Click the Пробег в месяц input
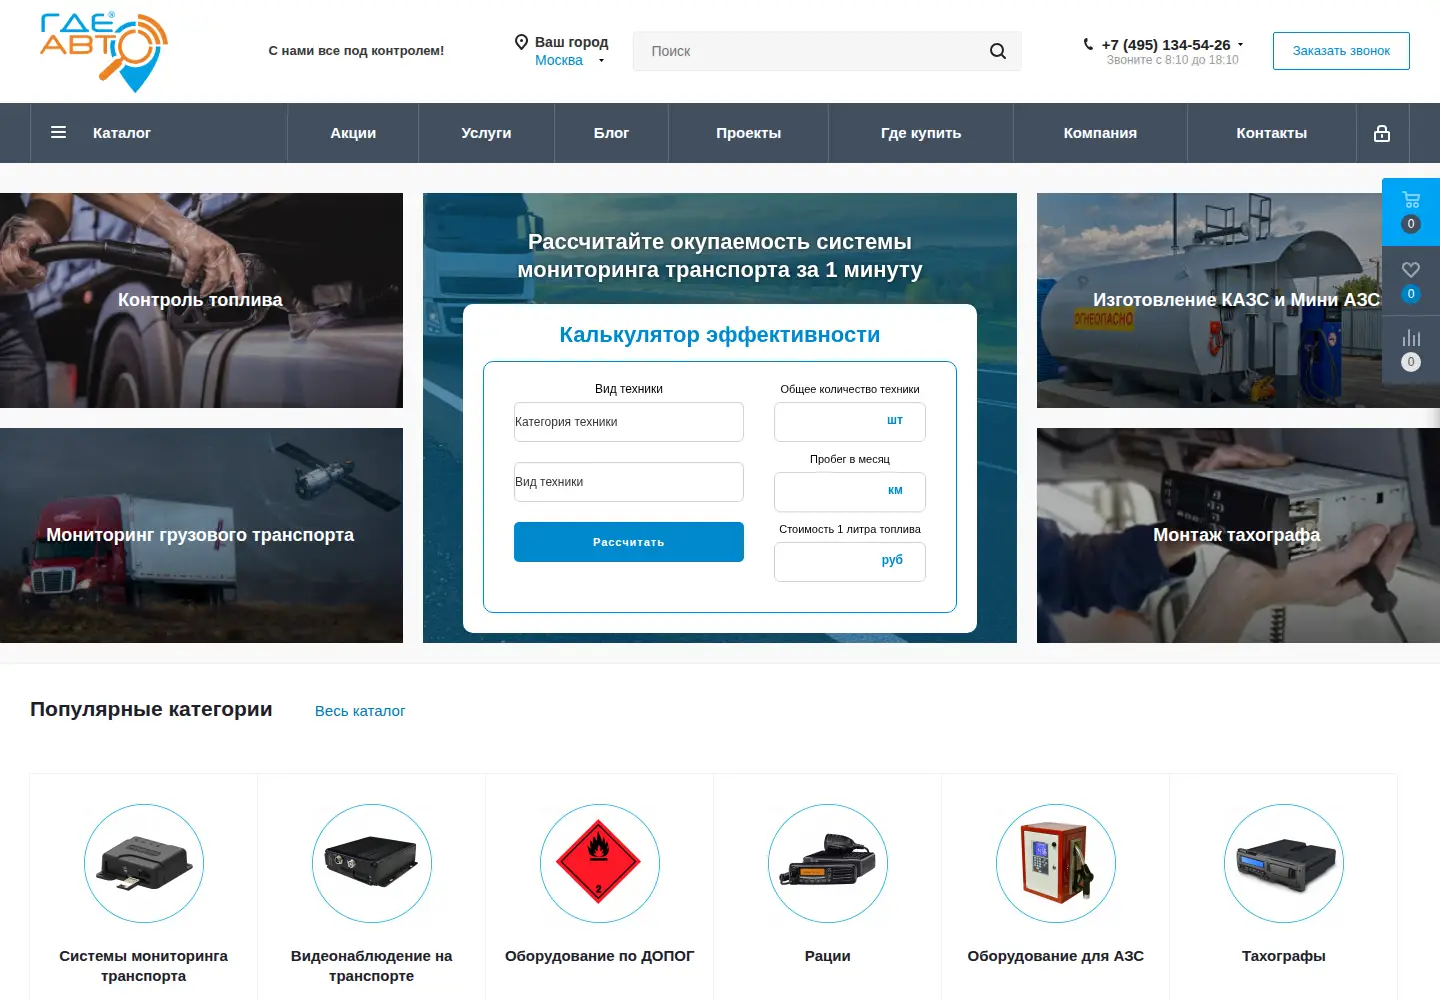This screenshot has height=1000, width=1440. [850, 492]
